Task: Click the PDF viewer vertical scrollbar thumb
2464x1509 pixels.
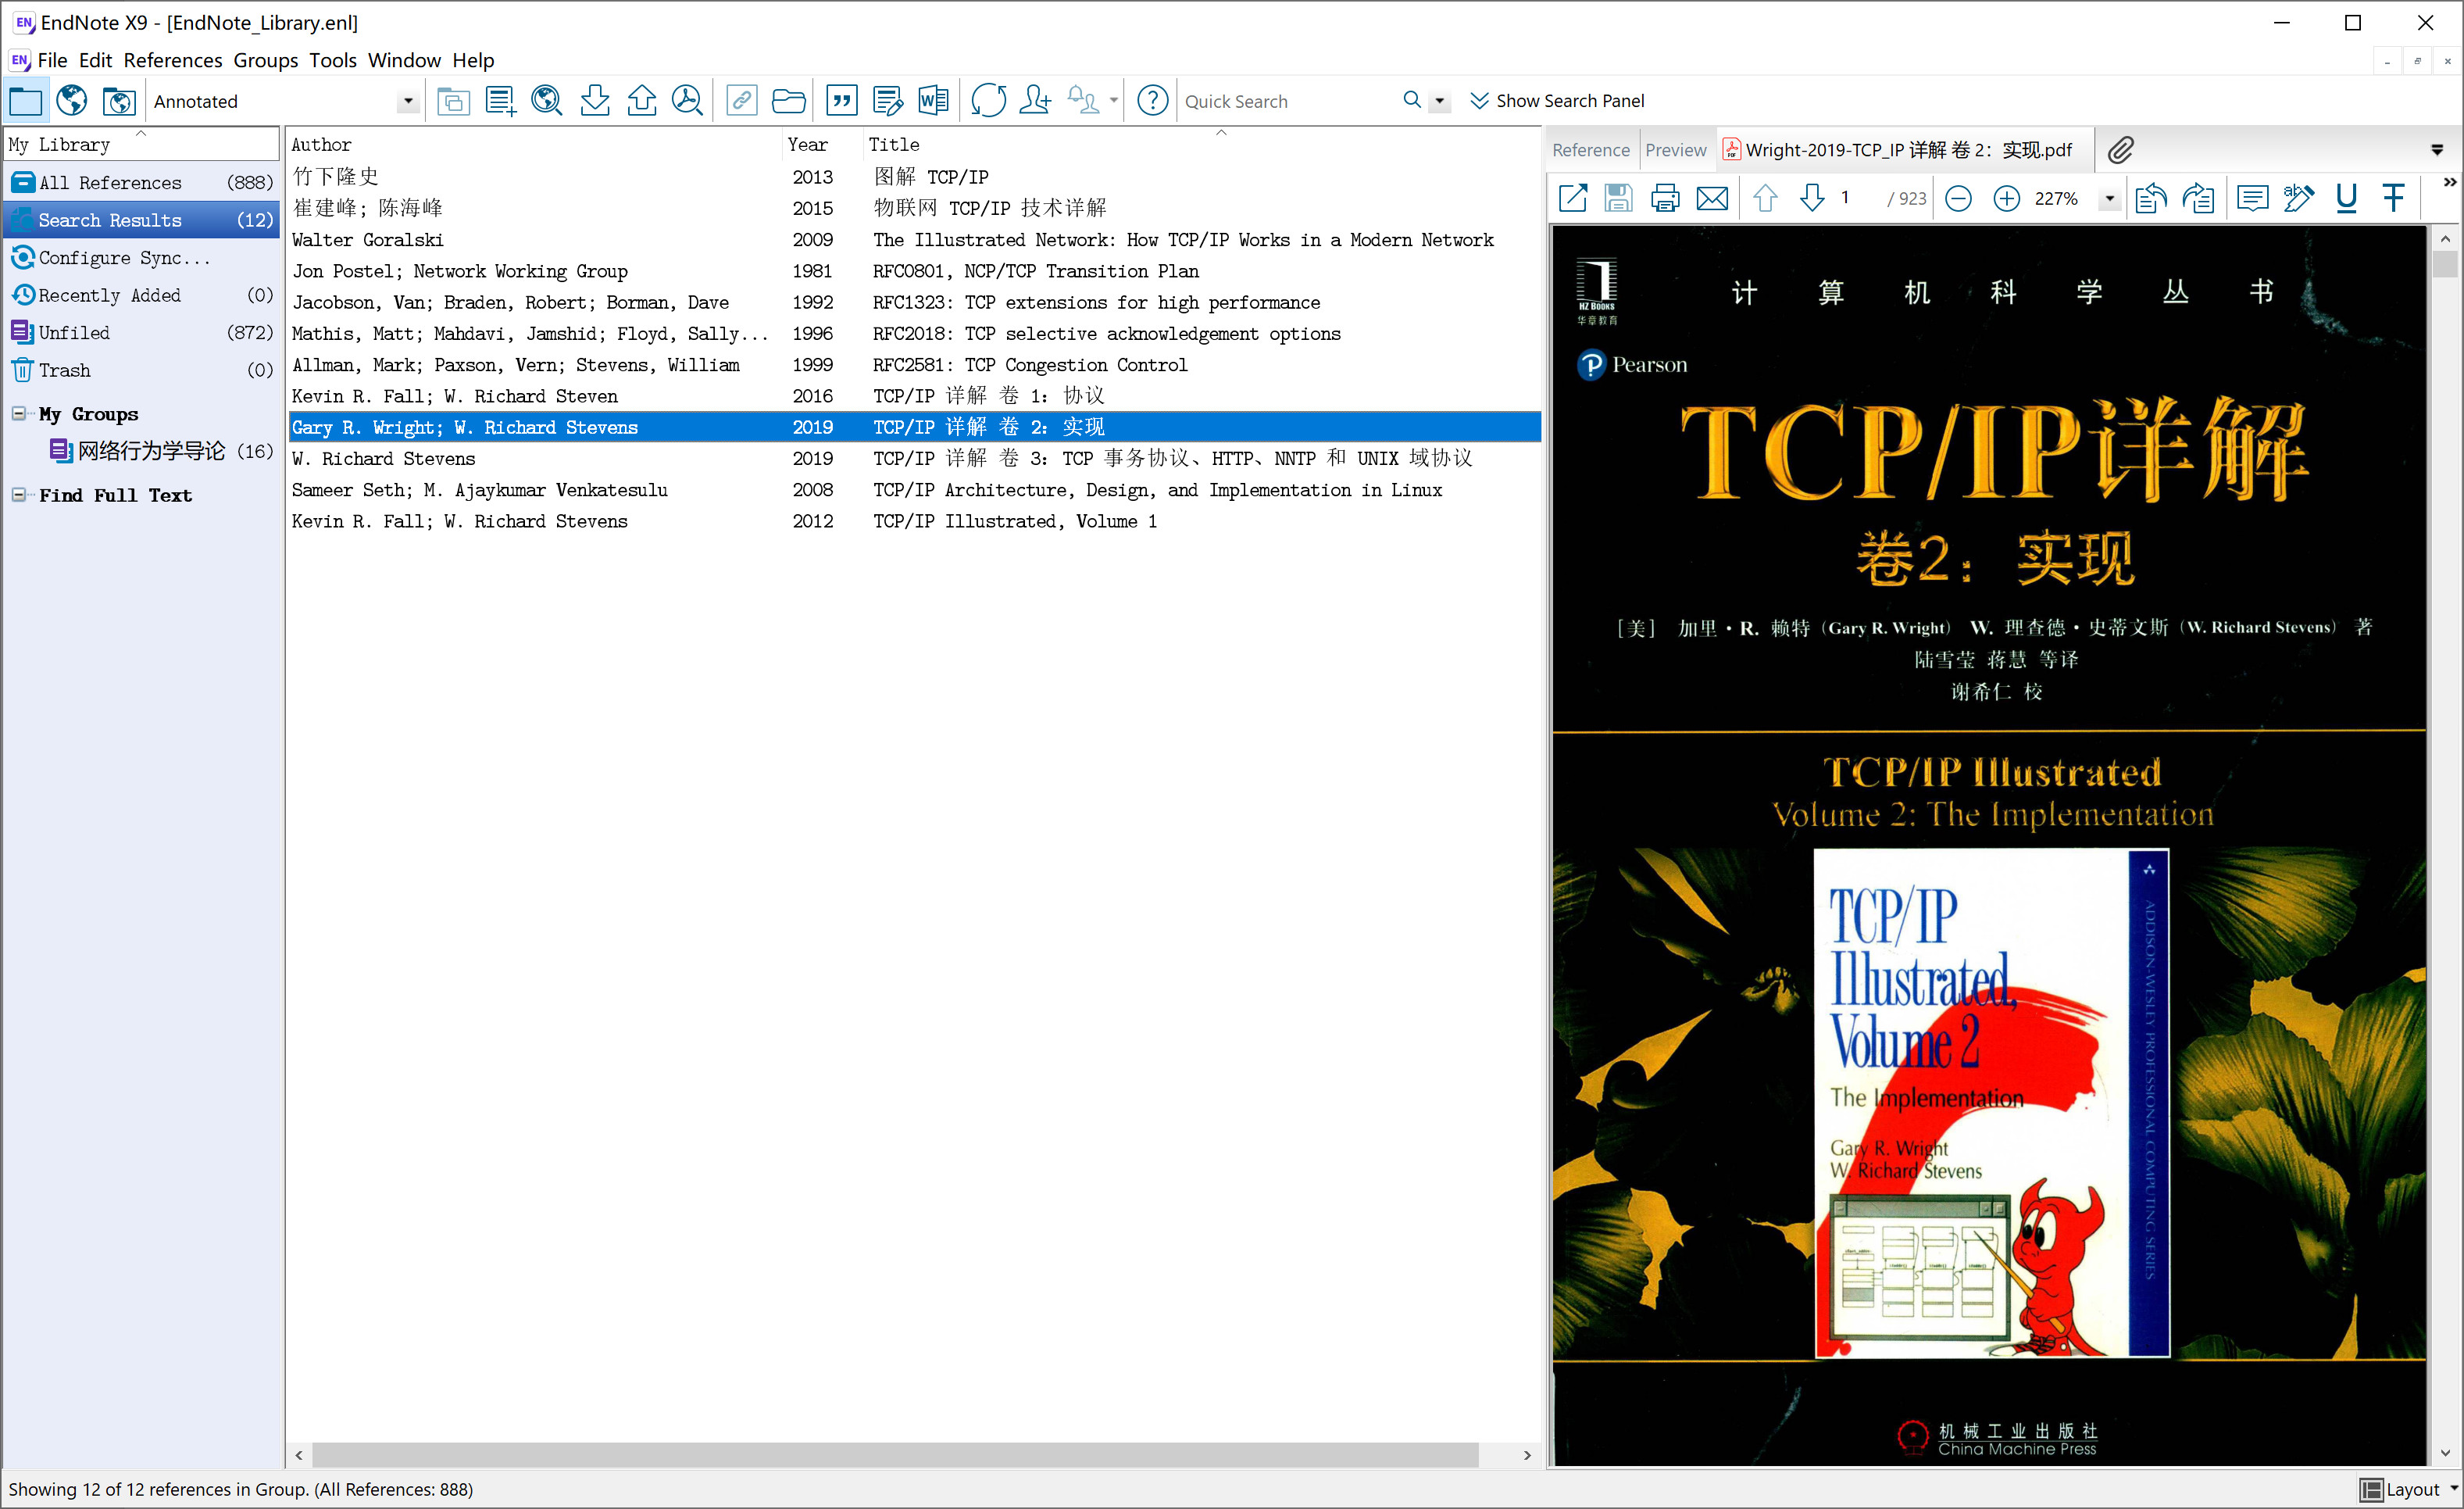Action: point(2445,264)
